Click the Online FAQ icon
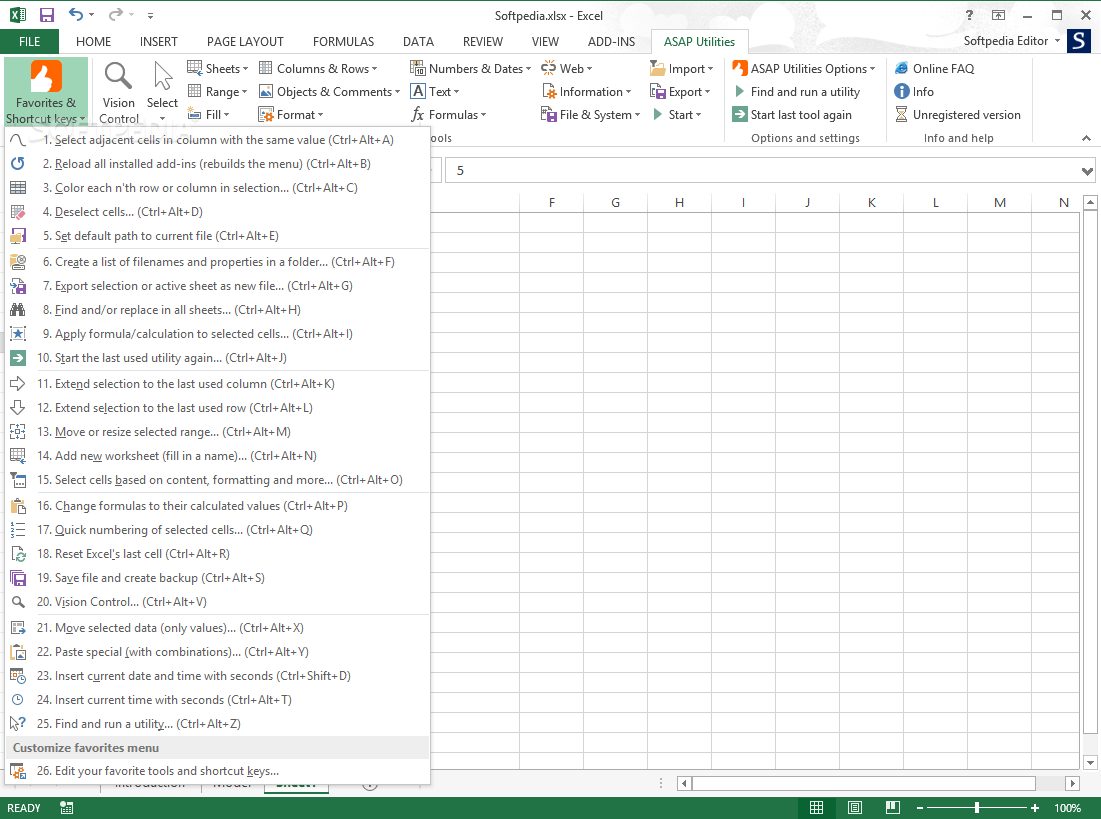Screen dimensions: 1101x819 point(902,68)
